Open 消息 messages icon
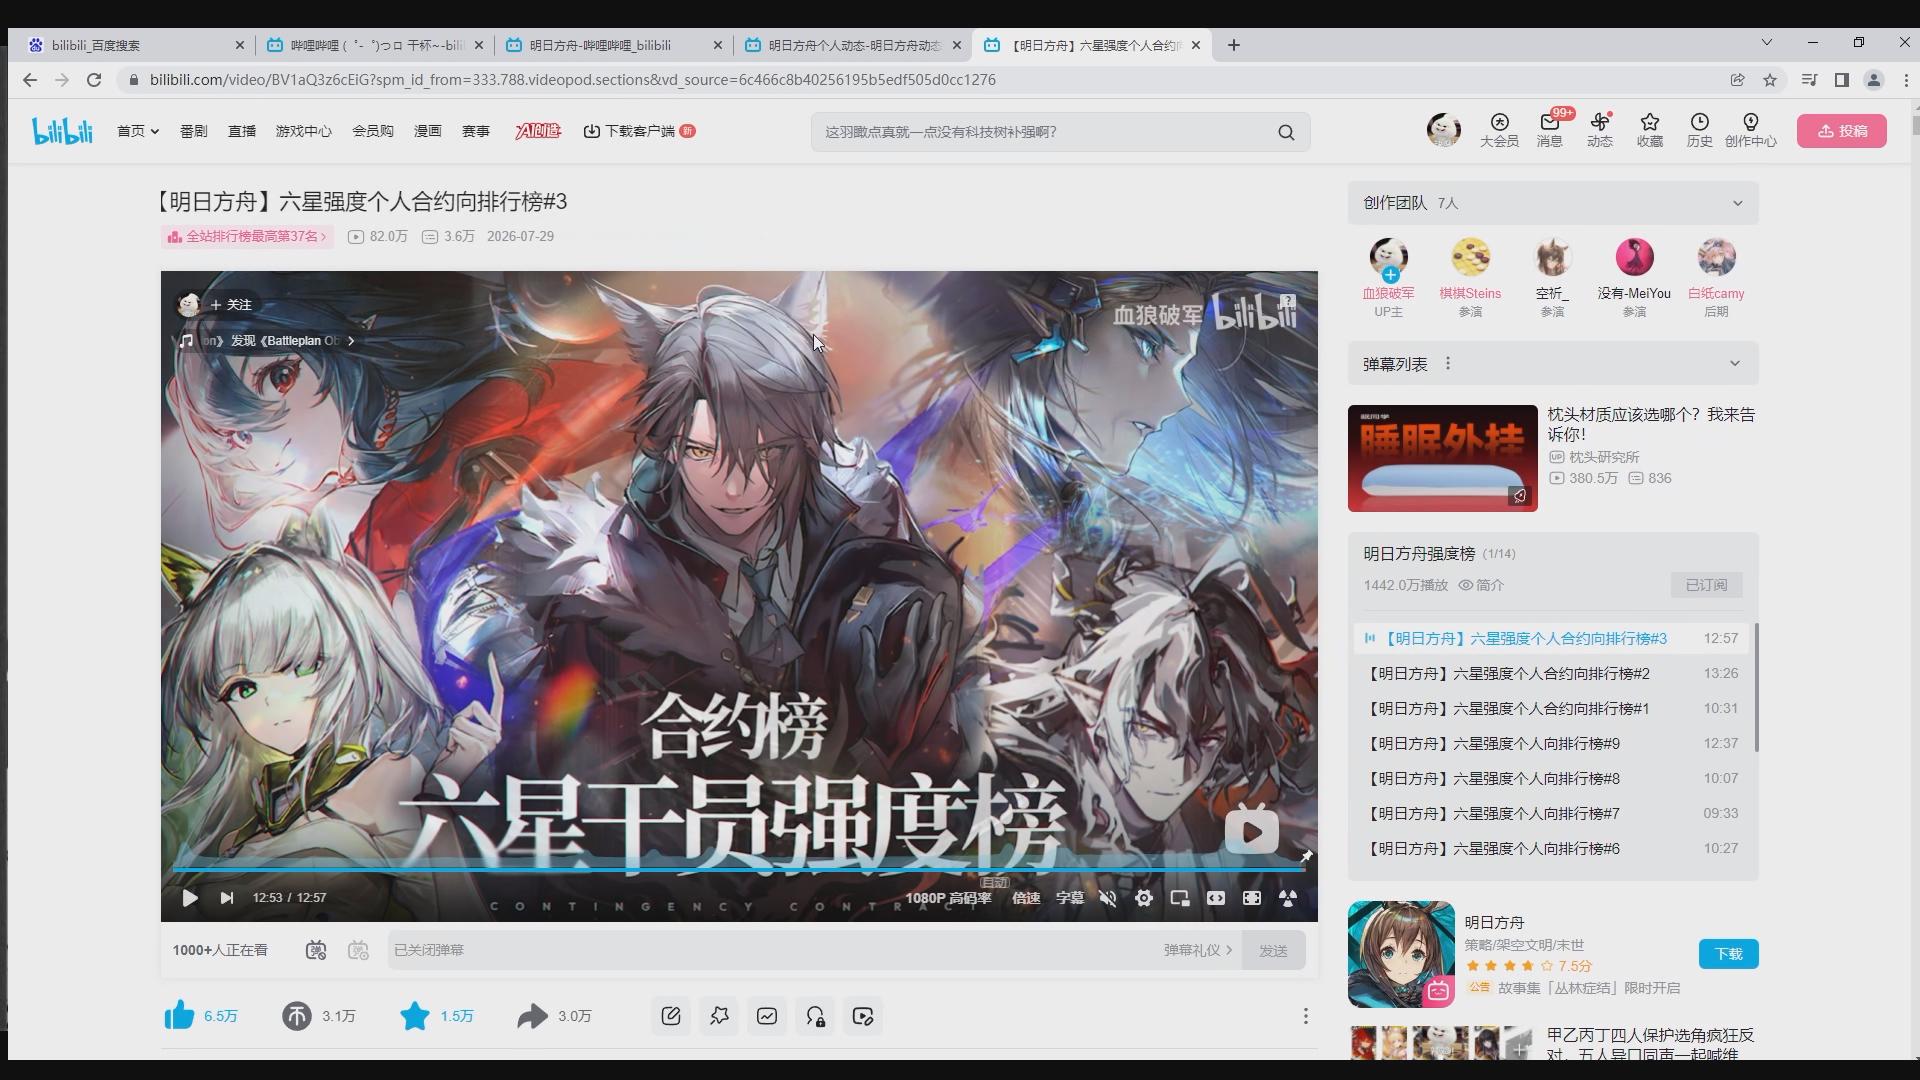 coord(1549,131)
